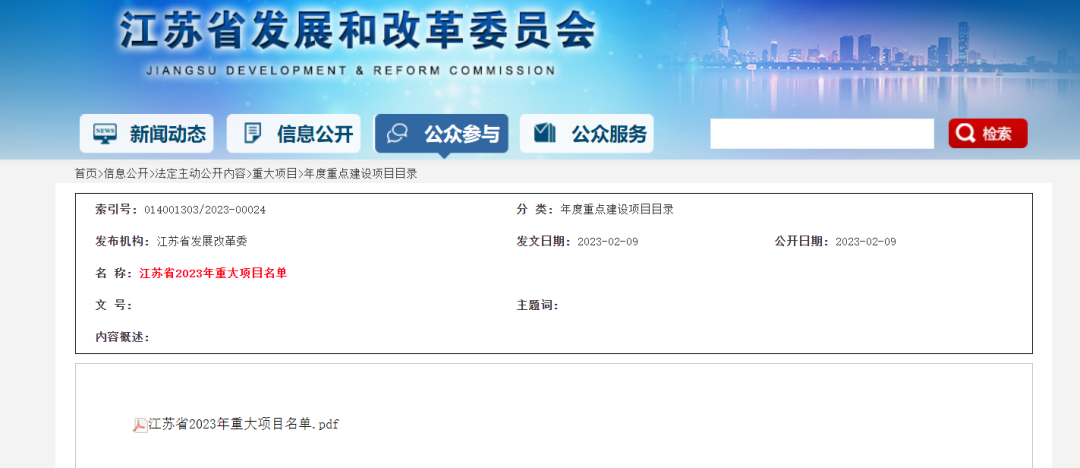Click the book icon beside 公众服务
This screenshot has width=1080, height=468.
tap(545, 133)
